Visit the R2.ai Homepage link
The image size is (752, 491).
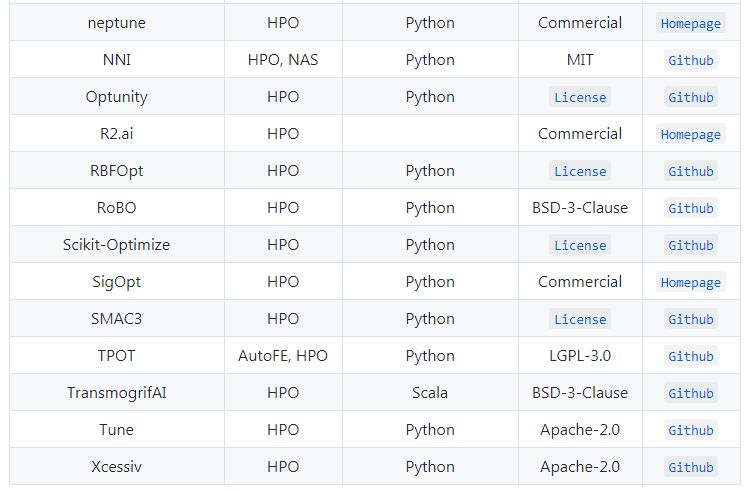tap(691, 134)
